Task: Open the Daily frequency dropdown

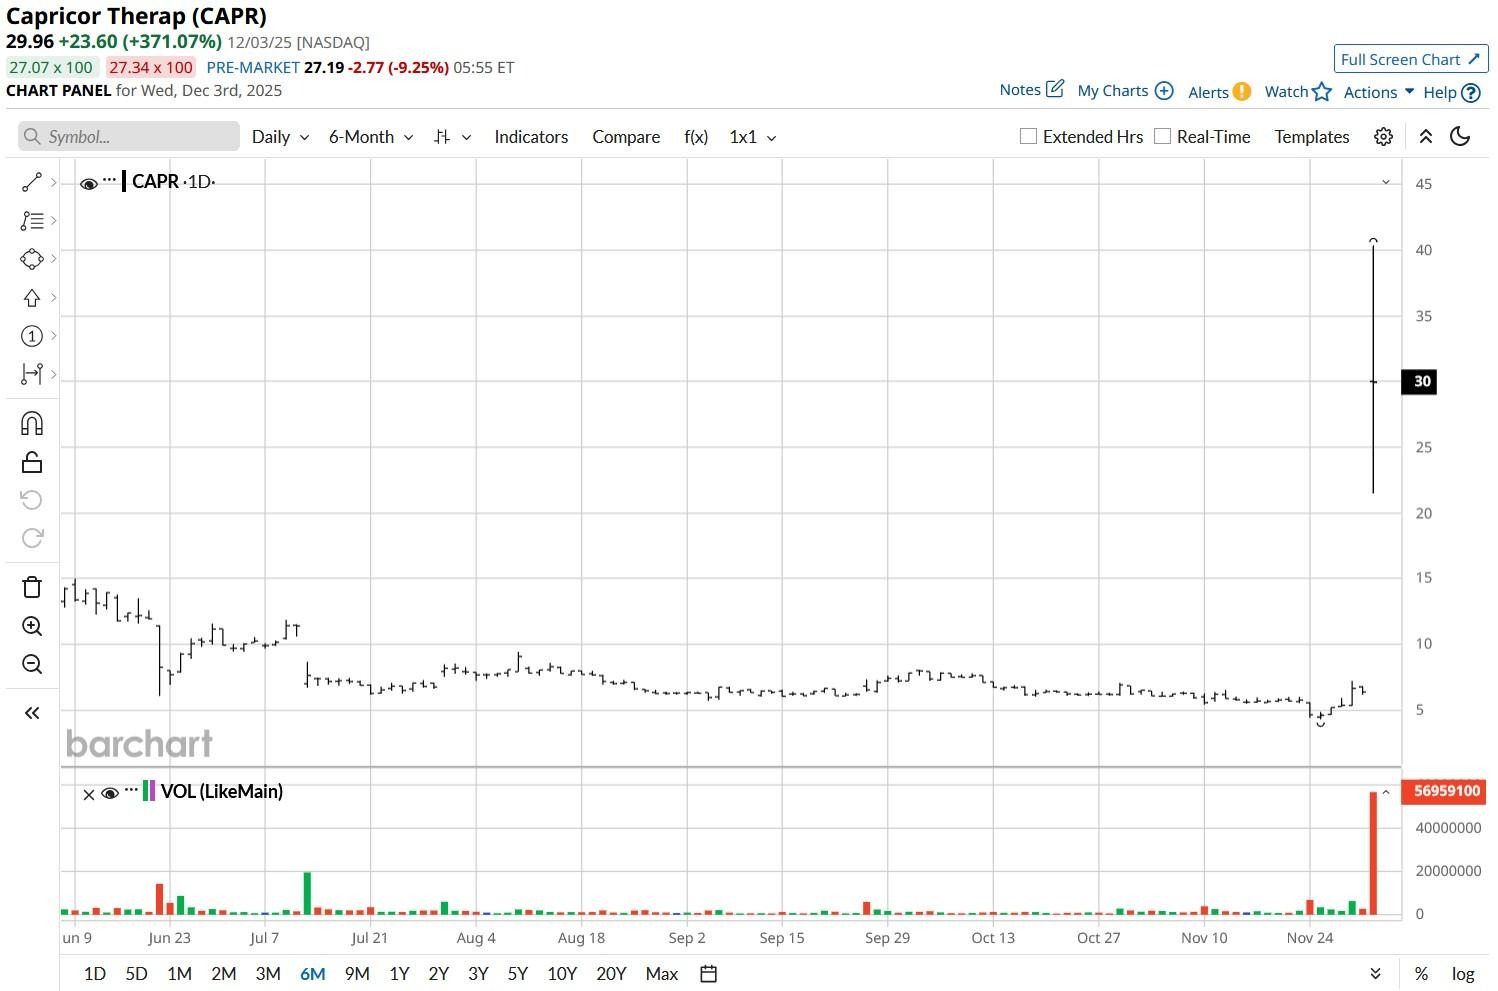Action: [280, 137]
